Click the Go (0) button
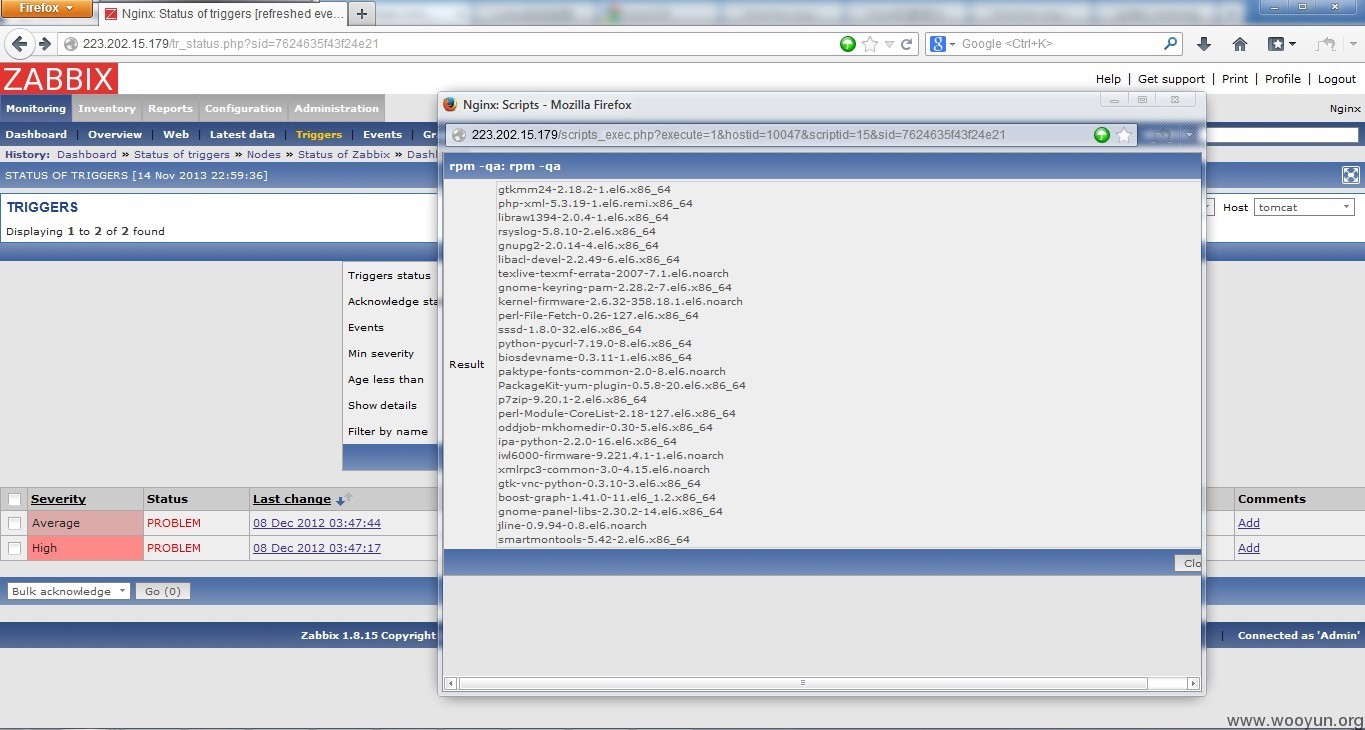The width and height of the screenshot is (1365, 730). pos(163,591)
